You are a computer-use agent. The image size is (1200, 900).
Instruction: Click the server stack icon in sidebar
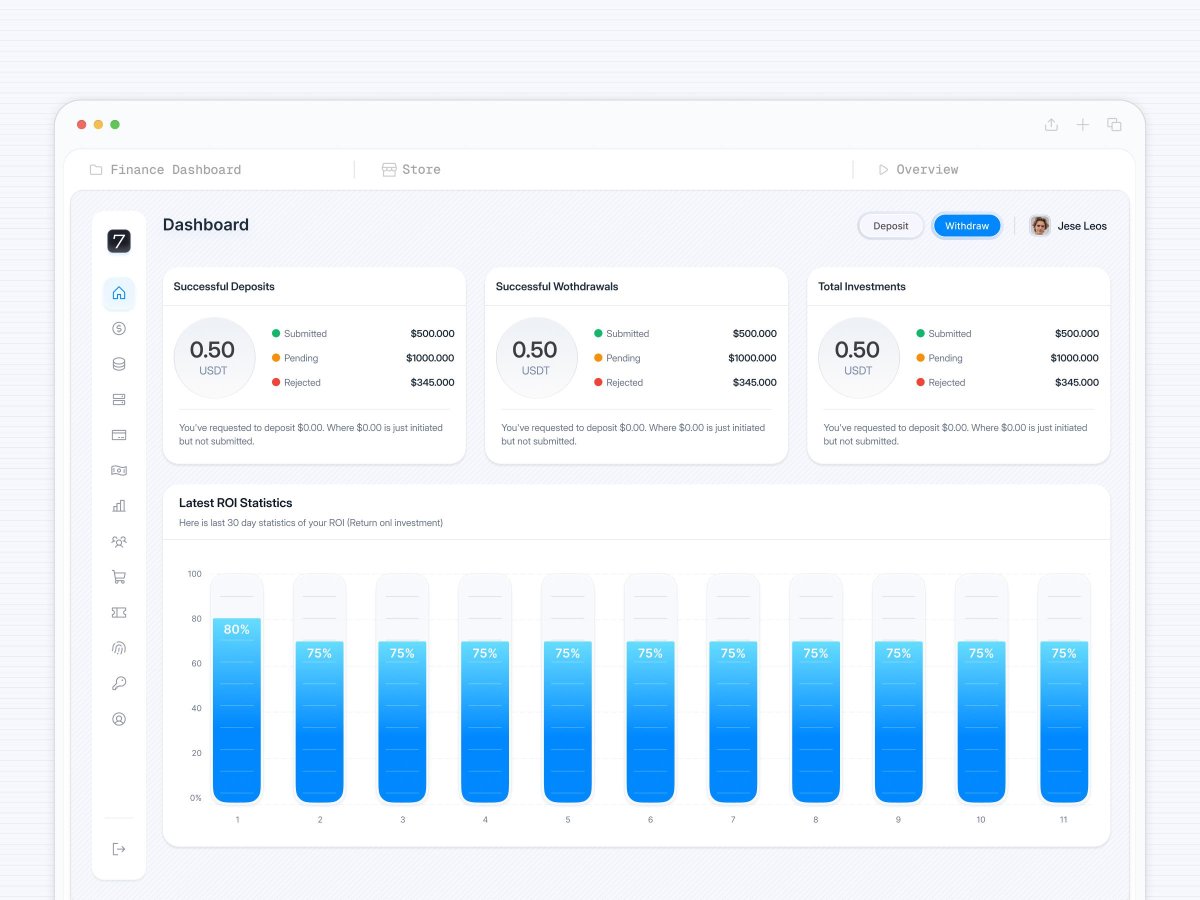(119, 399)
